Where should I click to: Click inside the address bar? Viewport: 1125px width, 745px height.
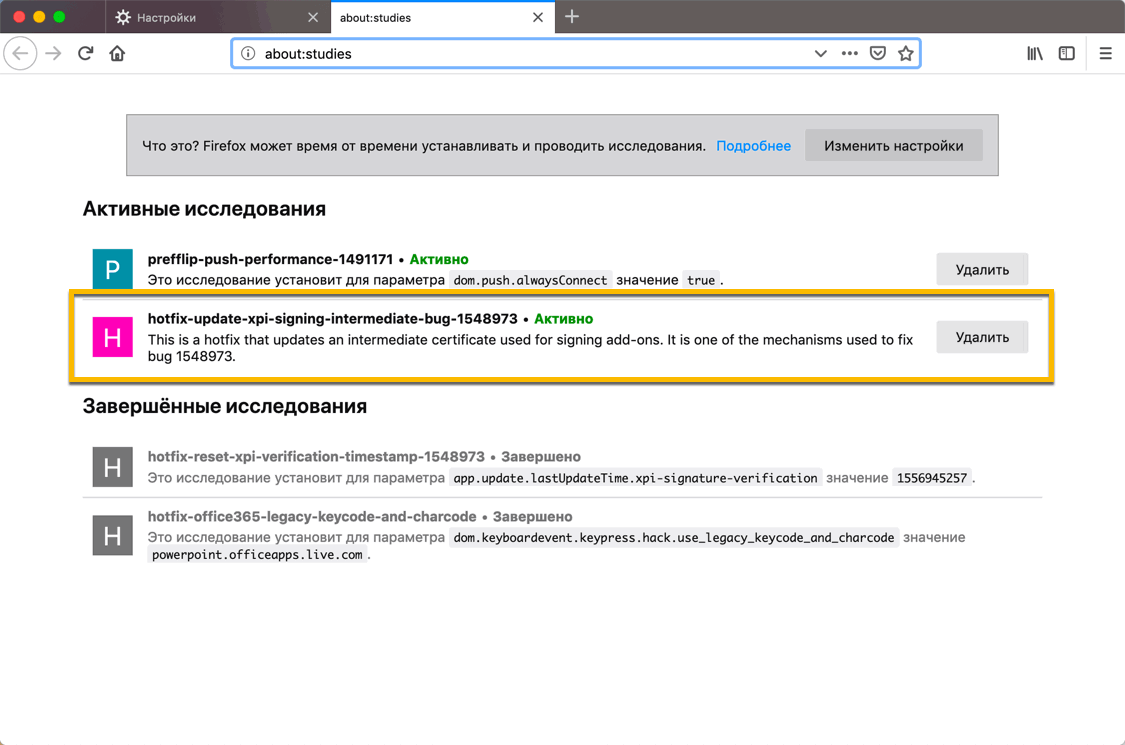(x=500, y=53)
